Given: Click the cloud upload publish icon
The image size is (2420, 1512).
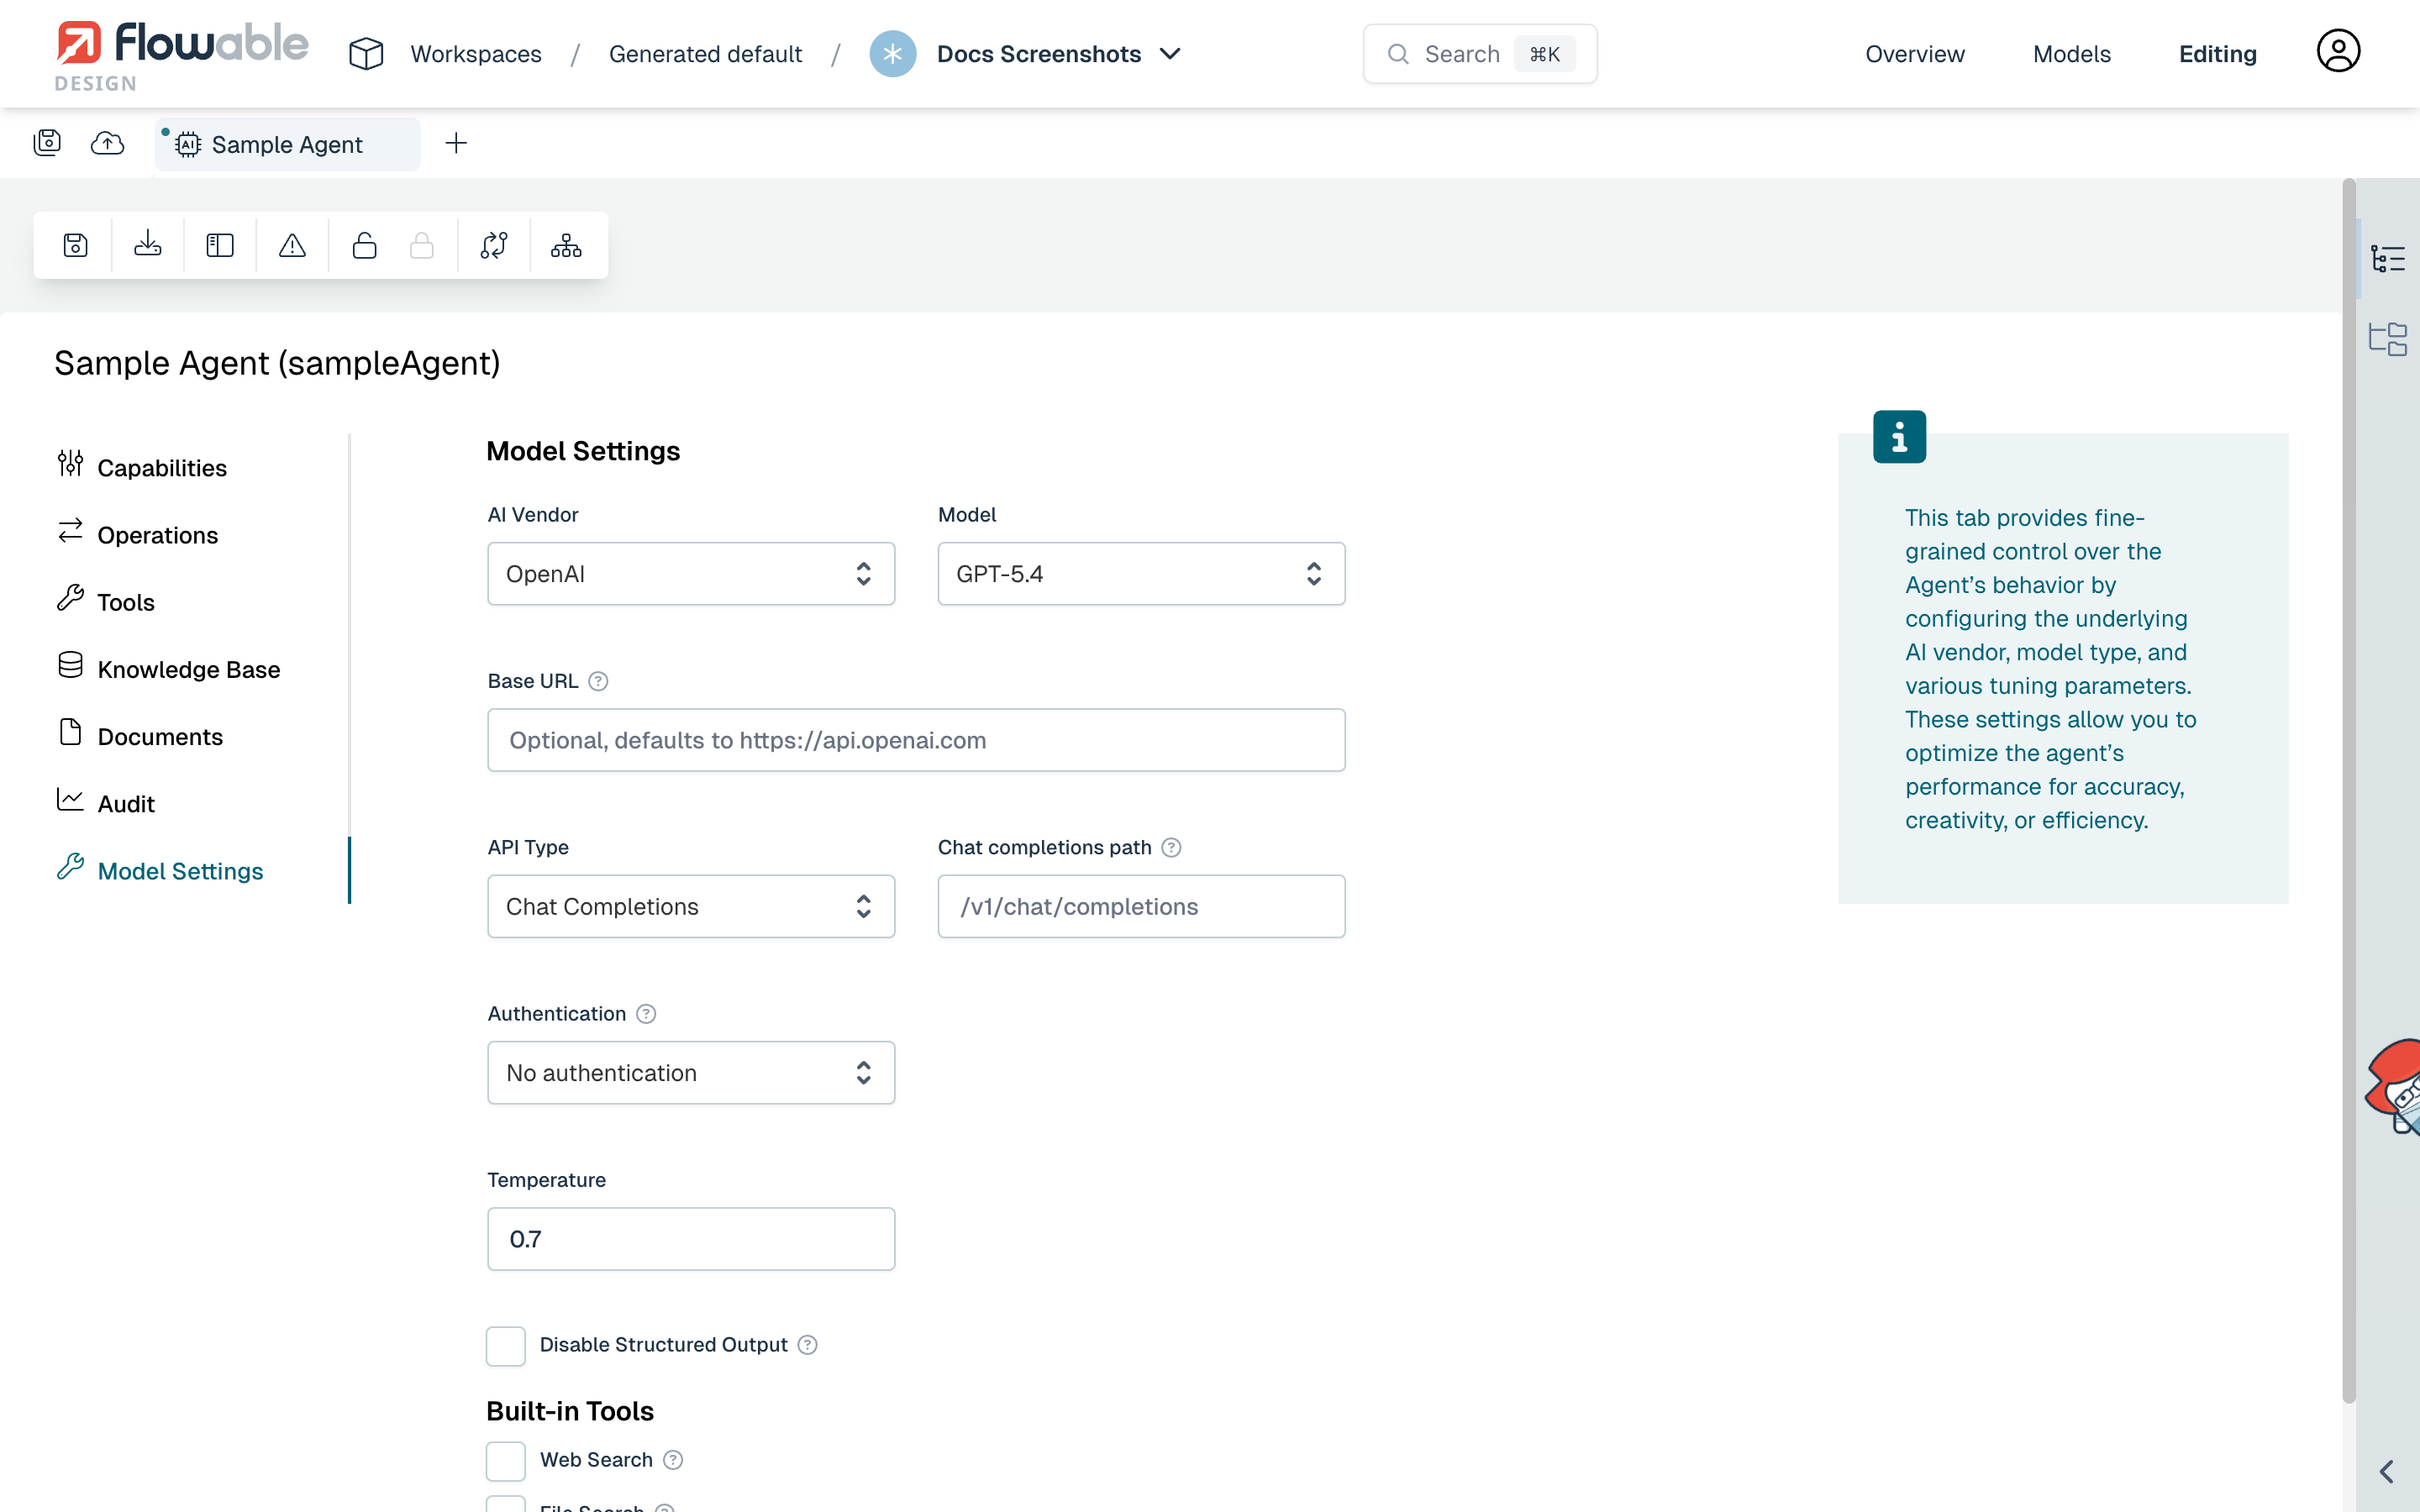Looking at the screenshot, I should pyautogui.click(x=107, y=144).
